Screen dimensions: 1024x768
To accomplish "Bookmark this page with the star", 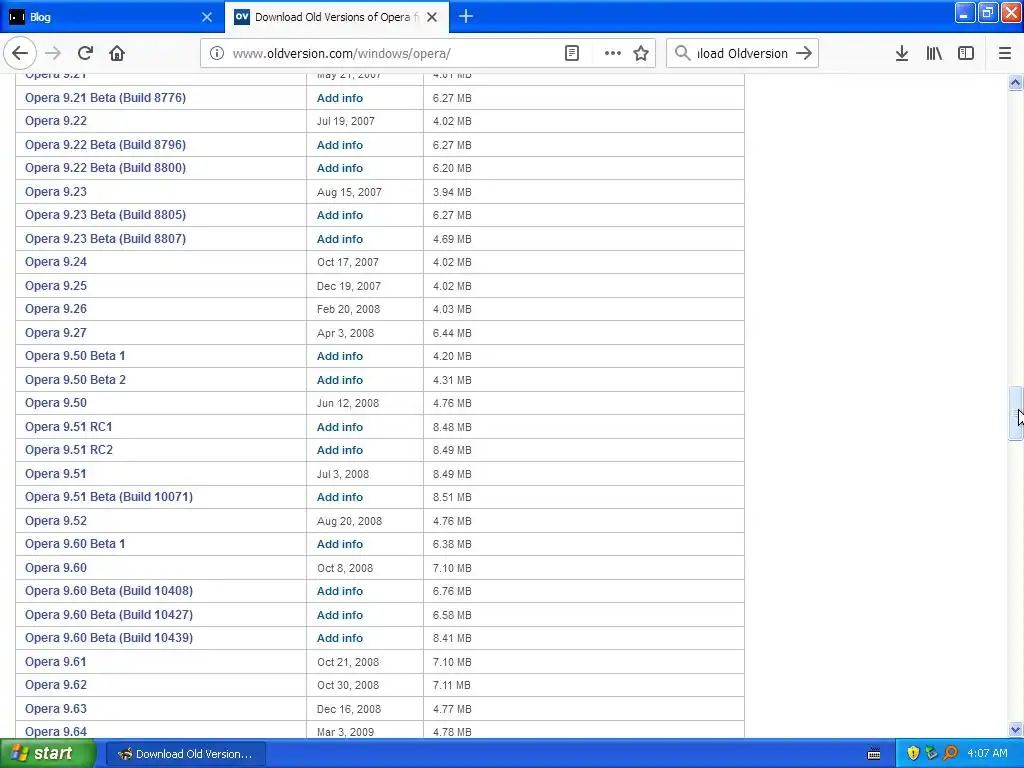I will [641, 54].
